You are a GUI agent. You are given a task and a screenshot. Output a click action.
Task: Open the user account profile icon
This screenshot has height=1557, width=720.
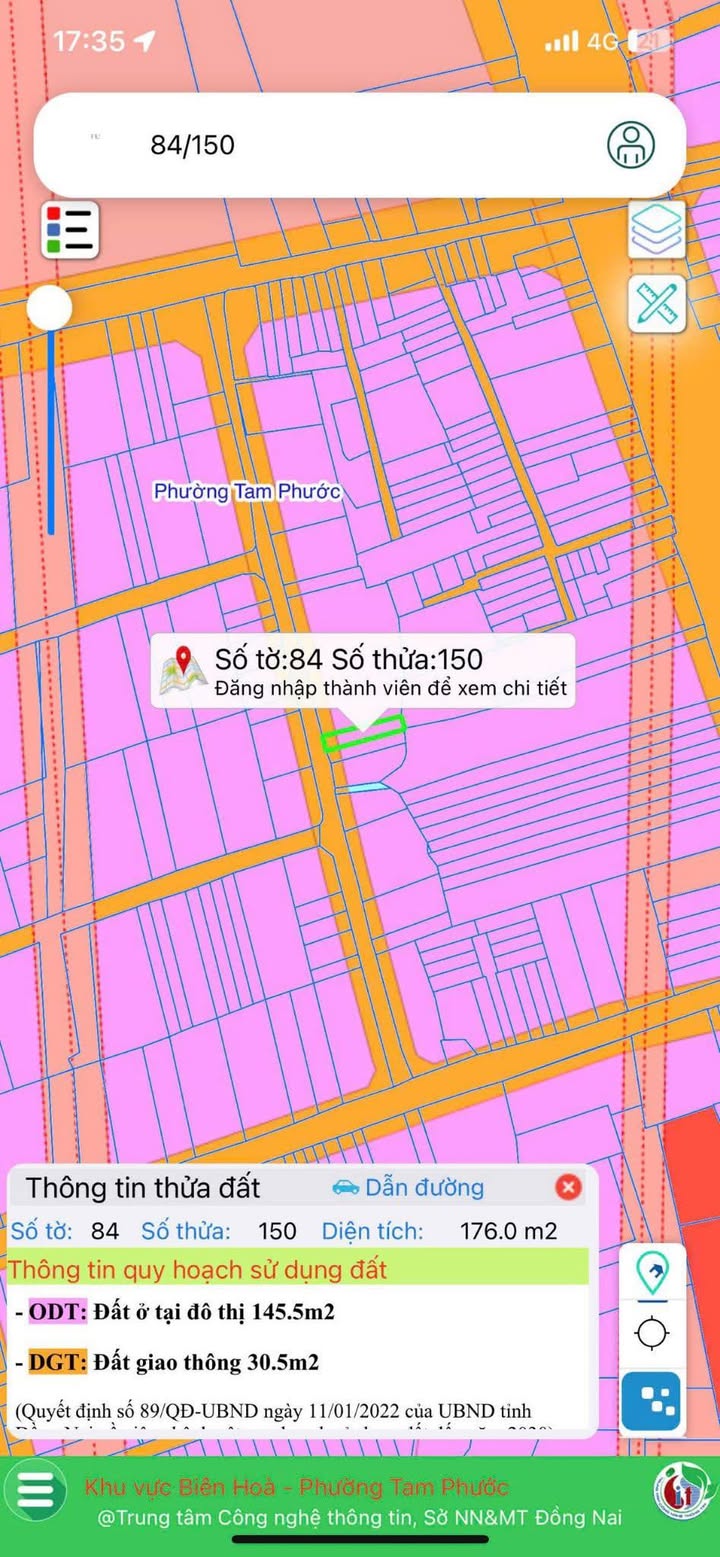pos(631,145)
